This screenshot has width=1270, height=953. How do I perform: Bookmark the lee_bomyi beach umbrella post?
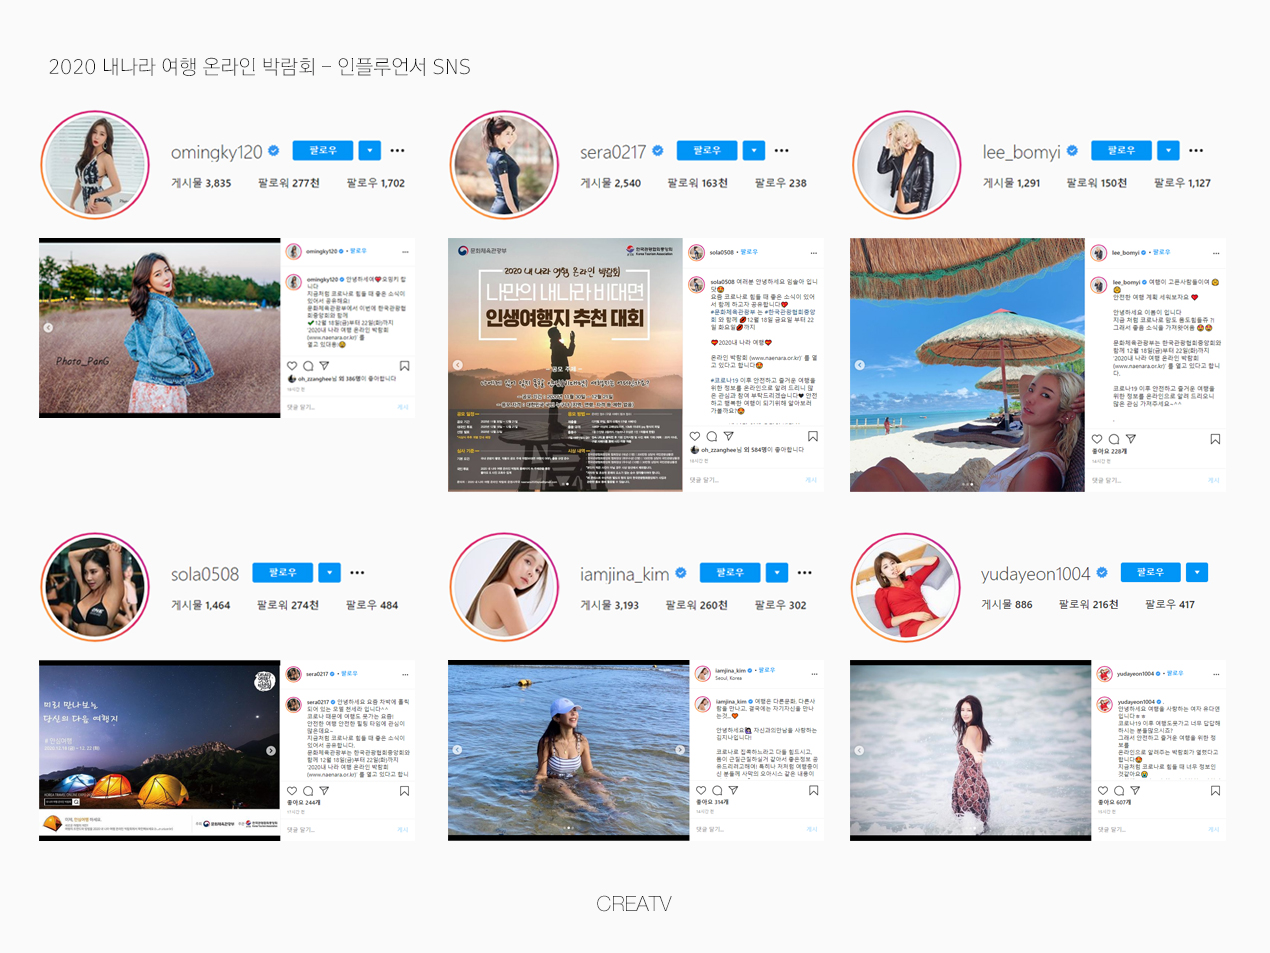click(x=1215, y=439)
